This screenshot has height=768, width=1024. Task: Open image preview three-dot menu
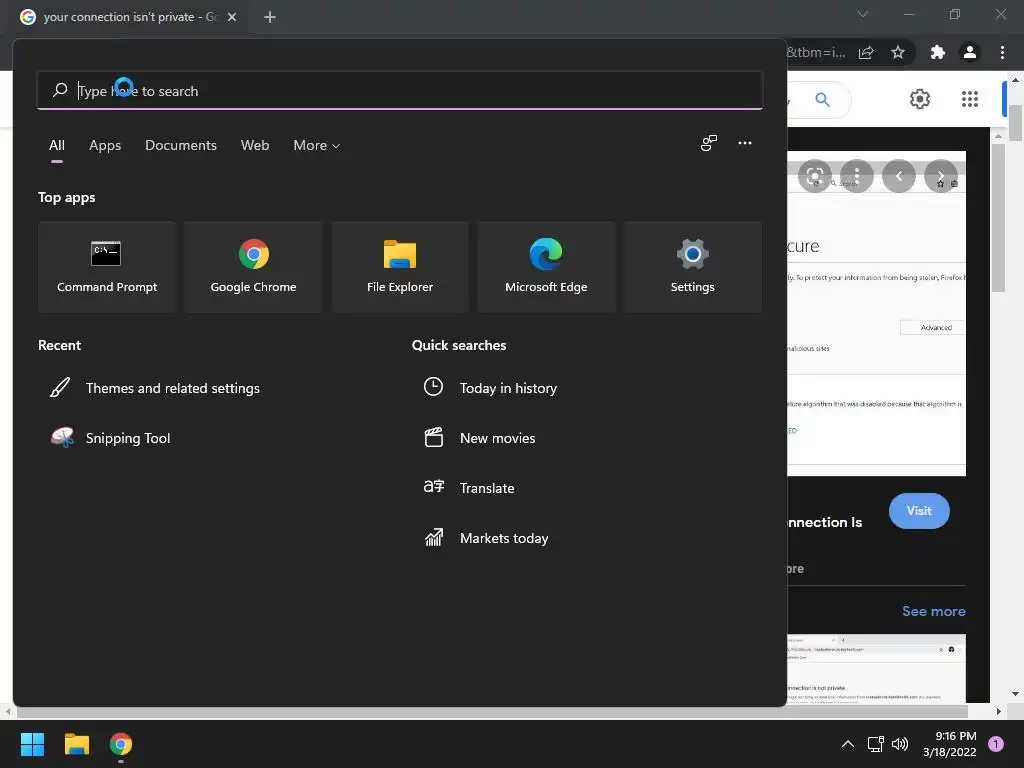click(x=857, y=176)
